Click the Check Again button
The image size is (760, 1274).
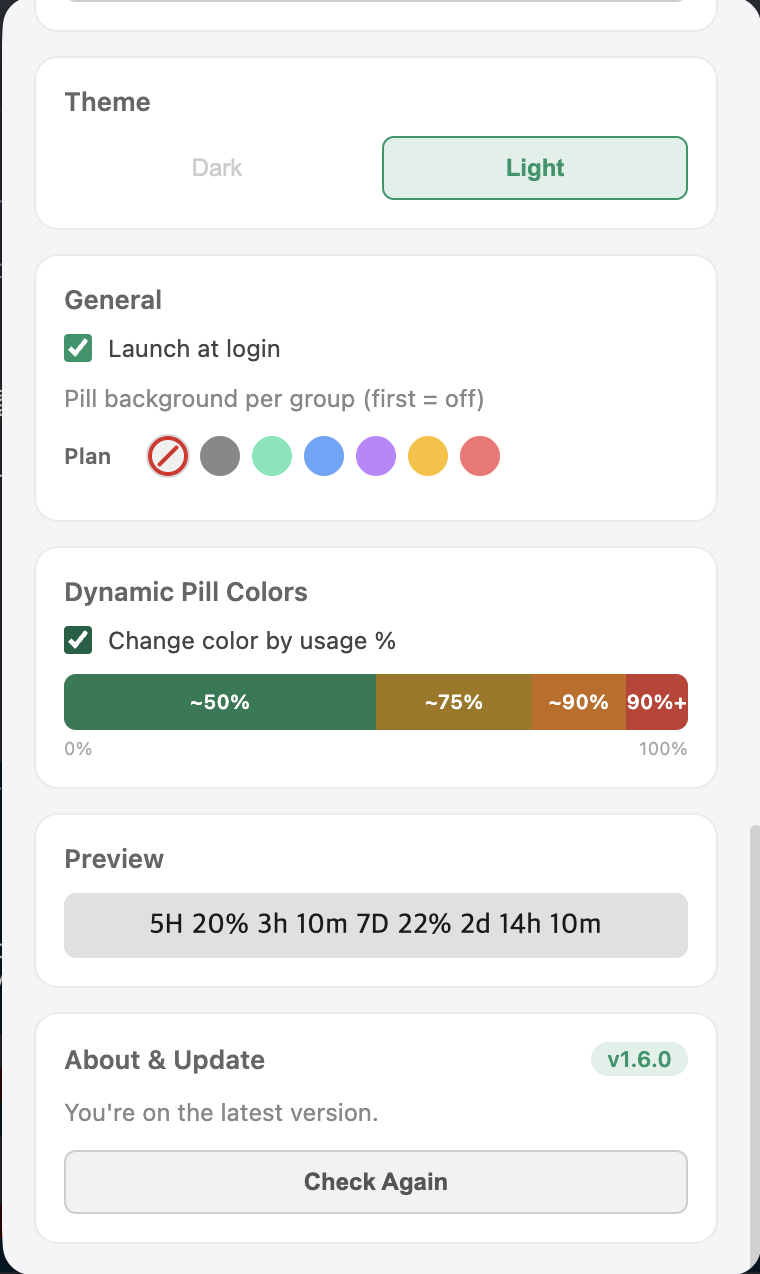click(x=376, y=1182)
